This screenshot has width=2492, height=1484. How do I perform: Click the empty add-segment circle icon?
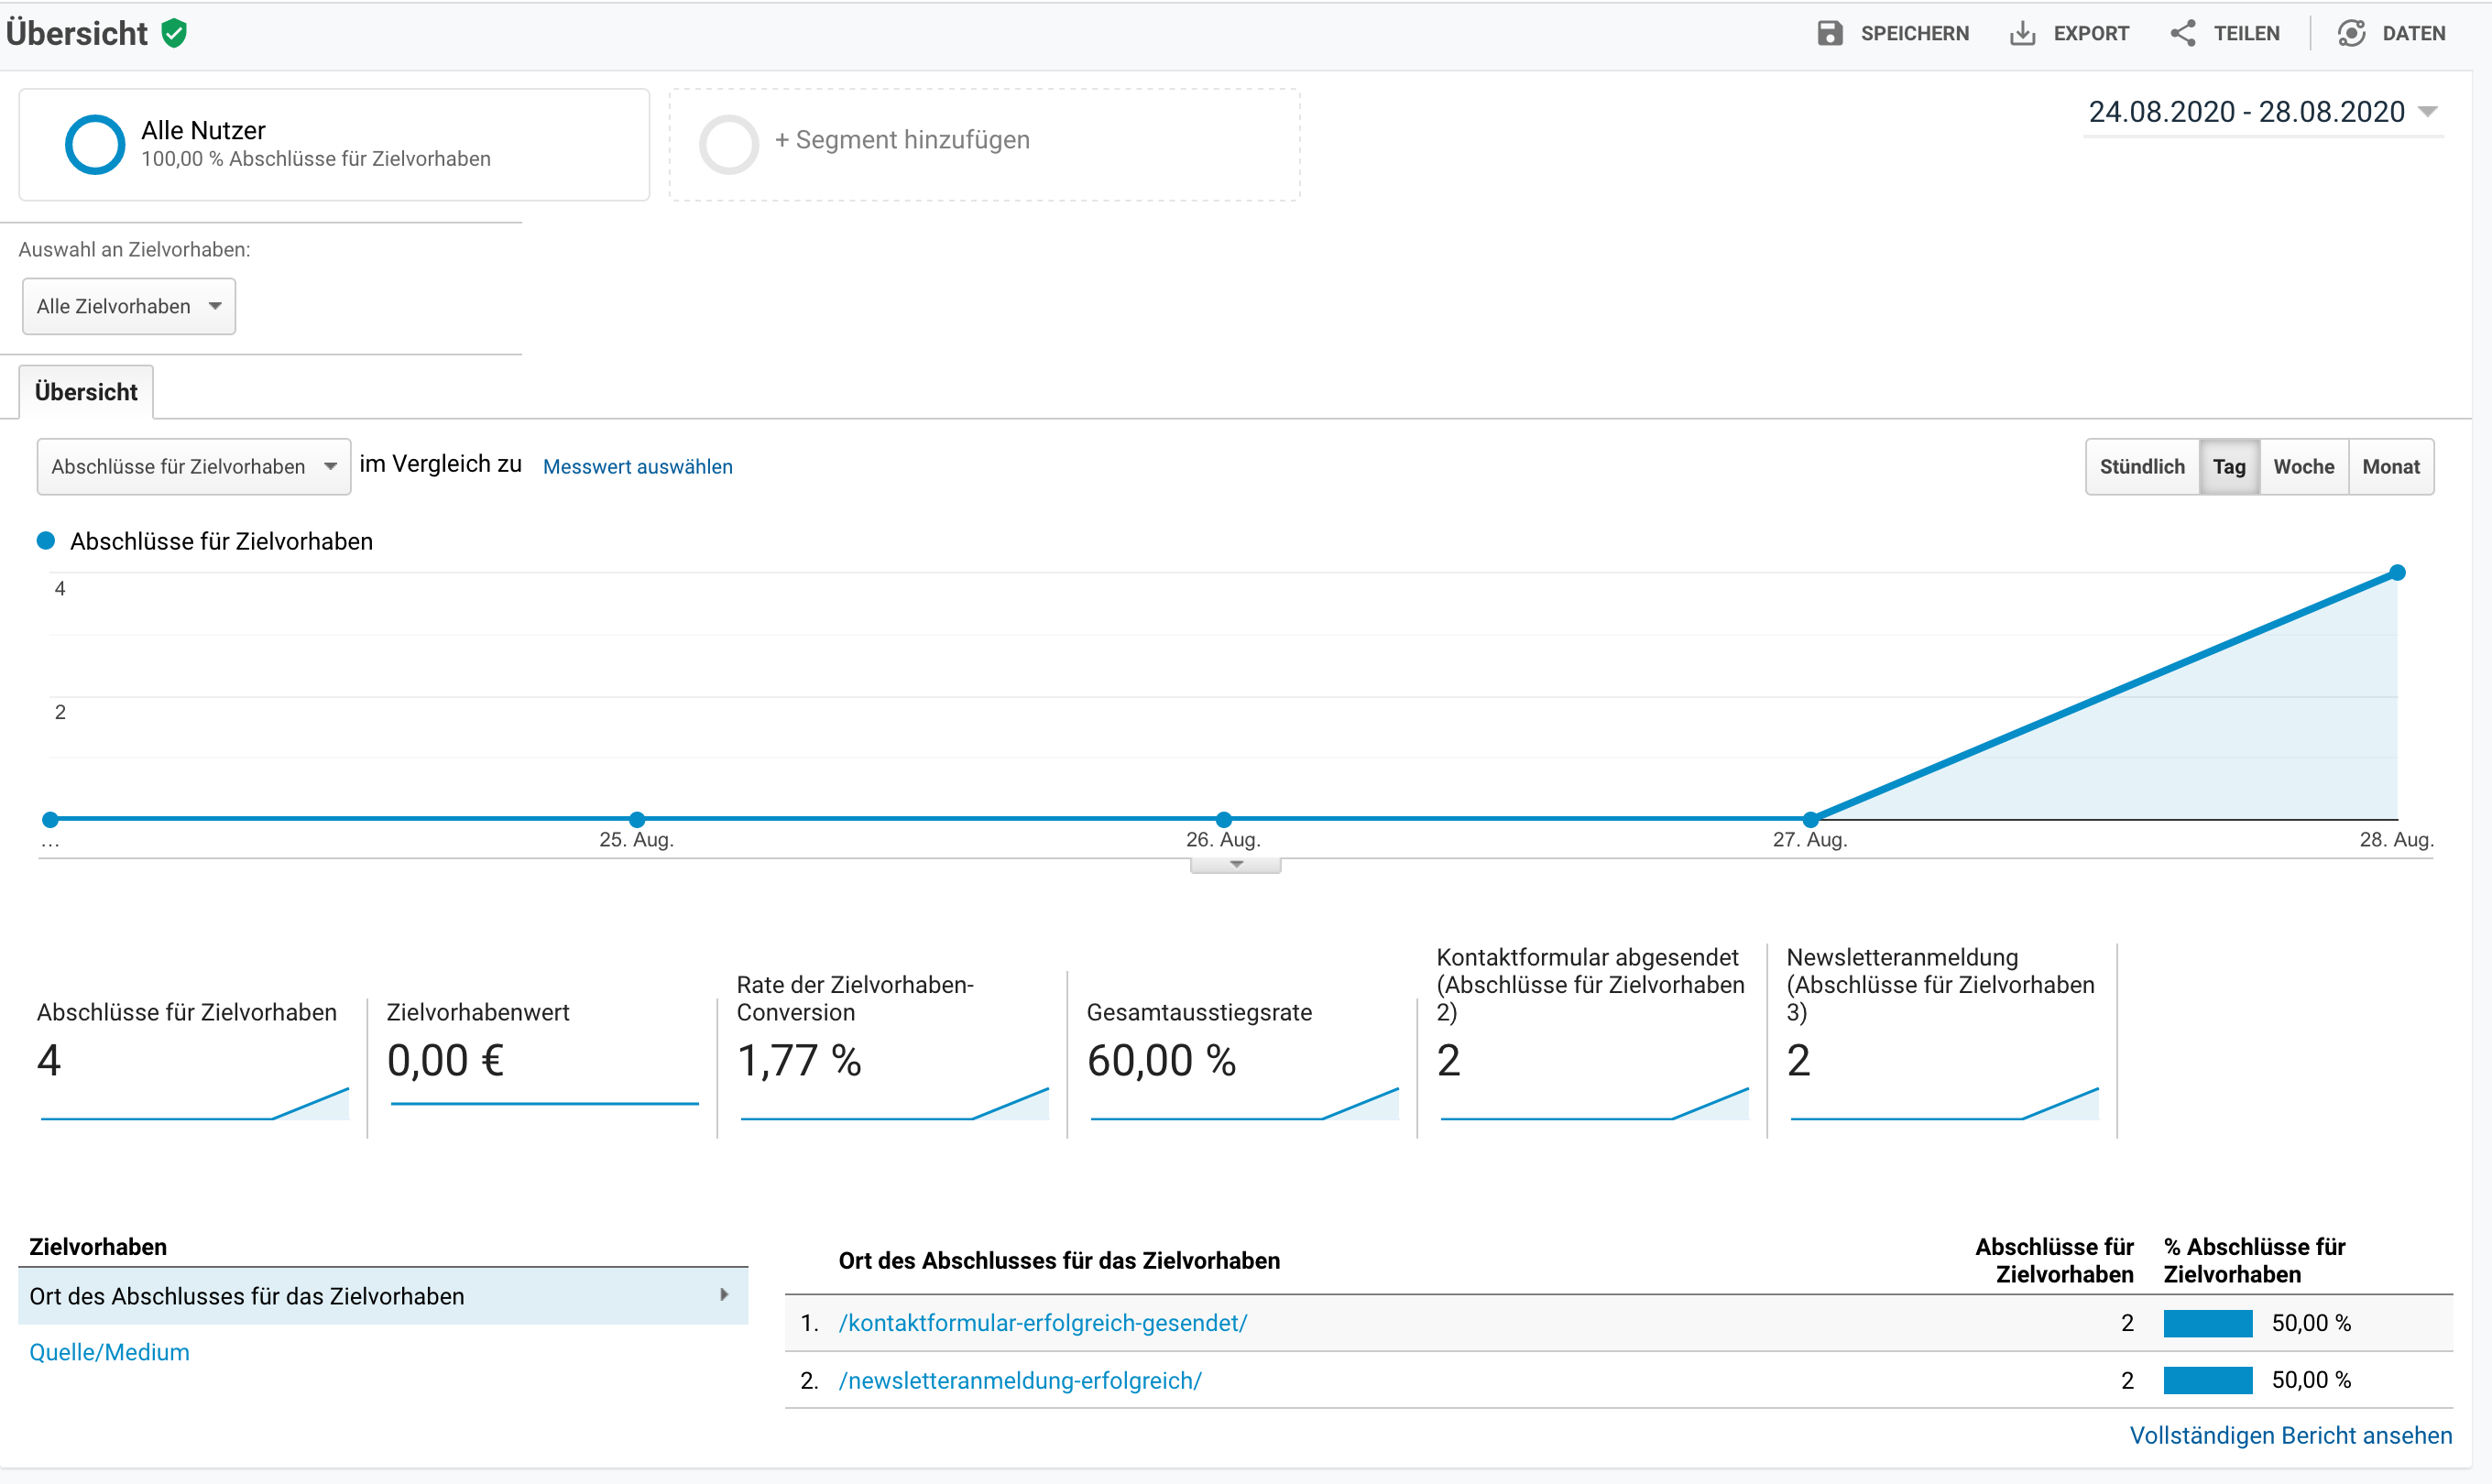tap(729, 145)
